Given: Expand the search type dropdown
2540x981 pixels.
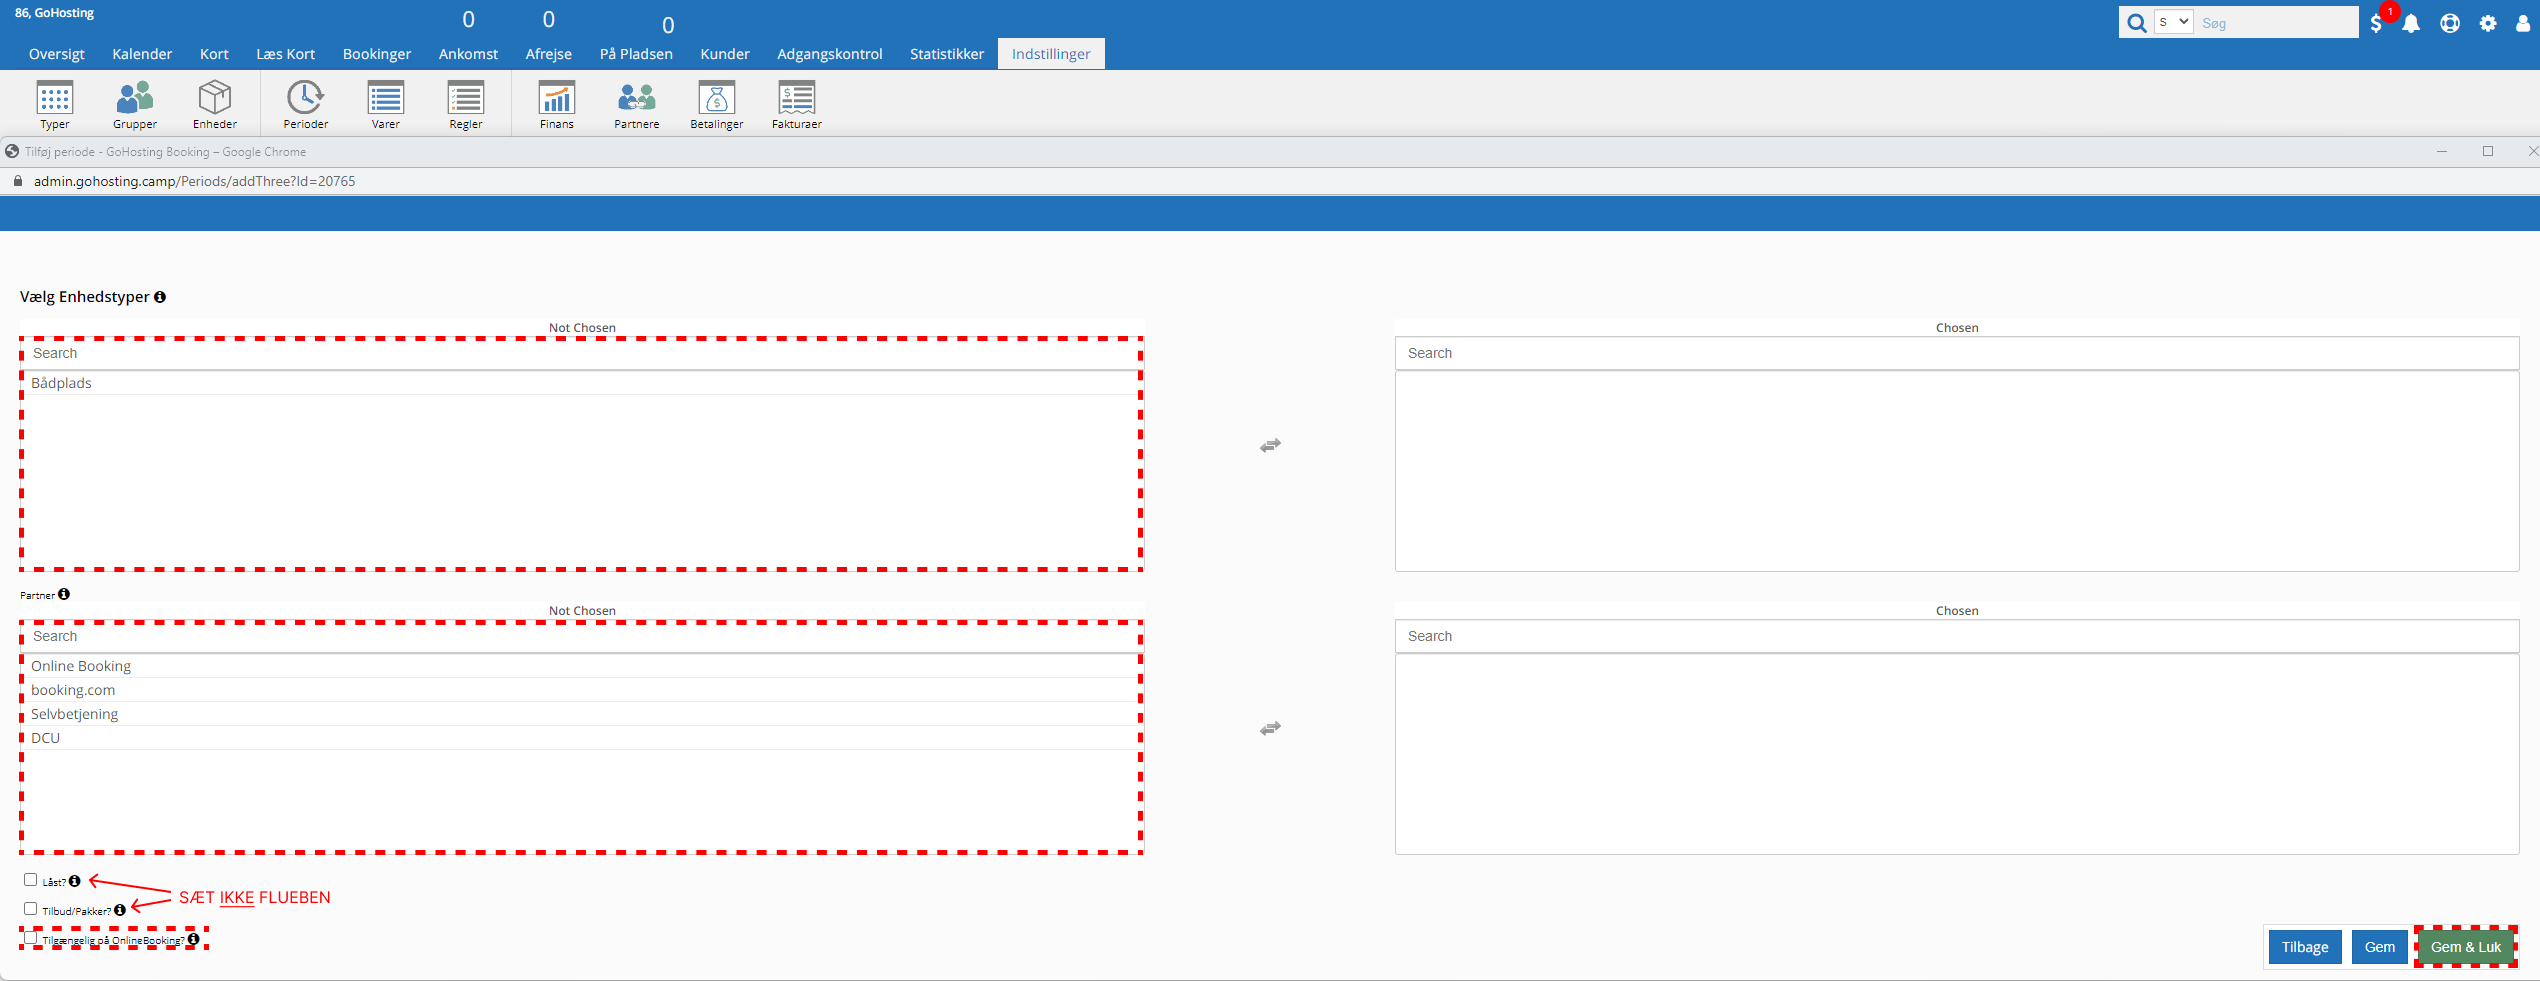Looking at the screenshot, I should point(2173,22).
